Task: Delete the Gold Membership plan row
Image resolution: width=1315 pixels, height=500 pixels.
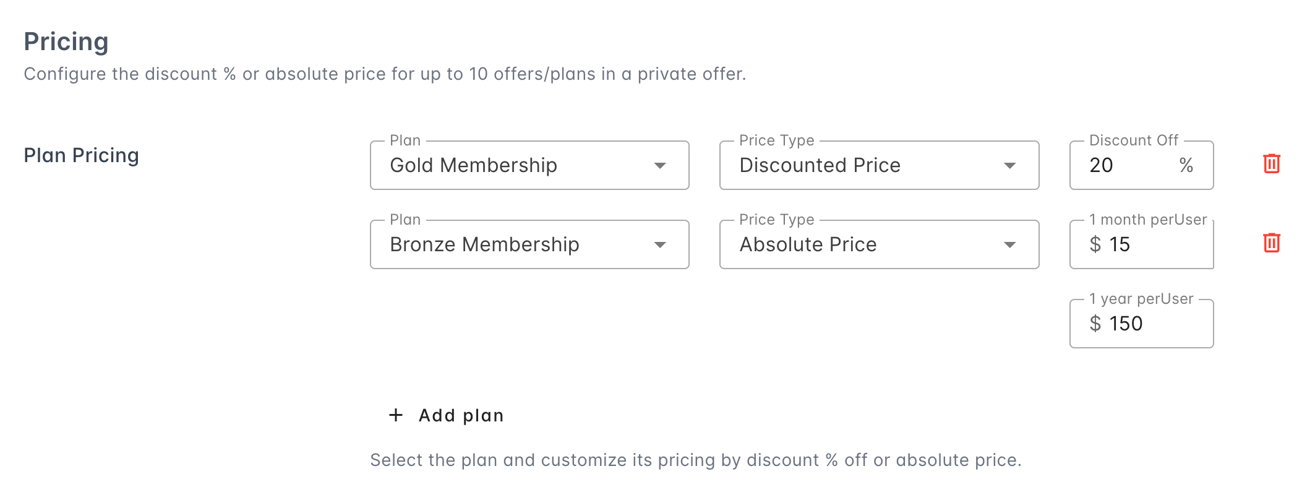Action: pos(1271,164)
